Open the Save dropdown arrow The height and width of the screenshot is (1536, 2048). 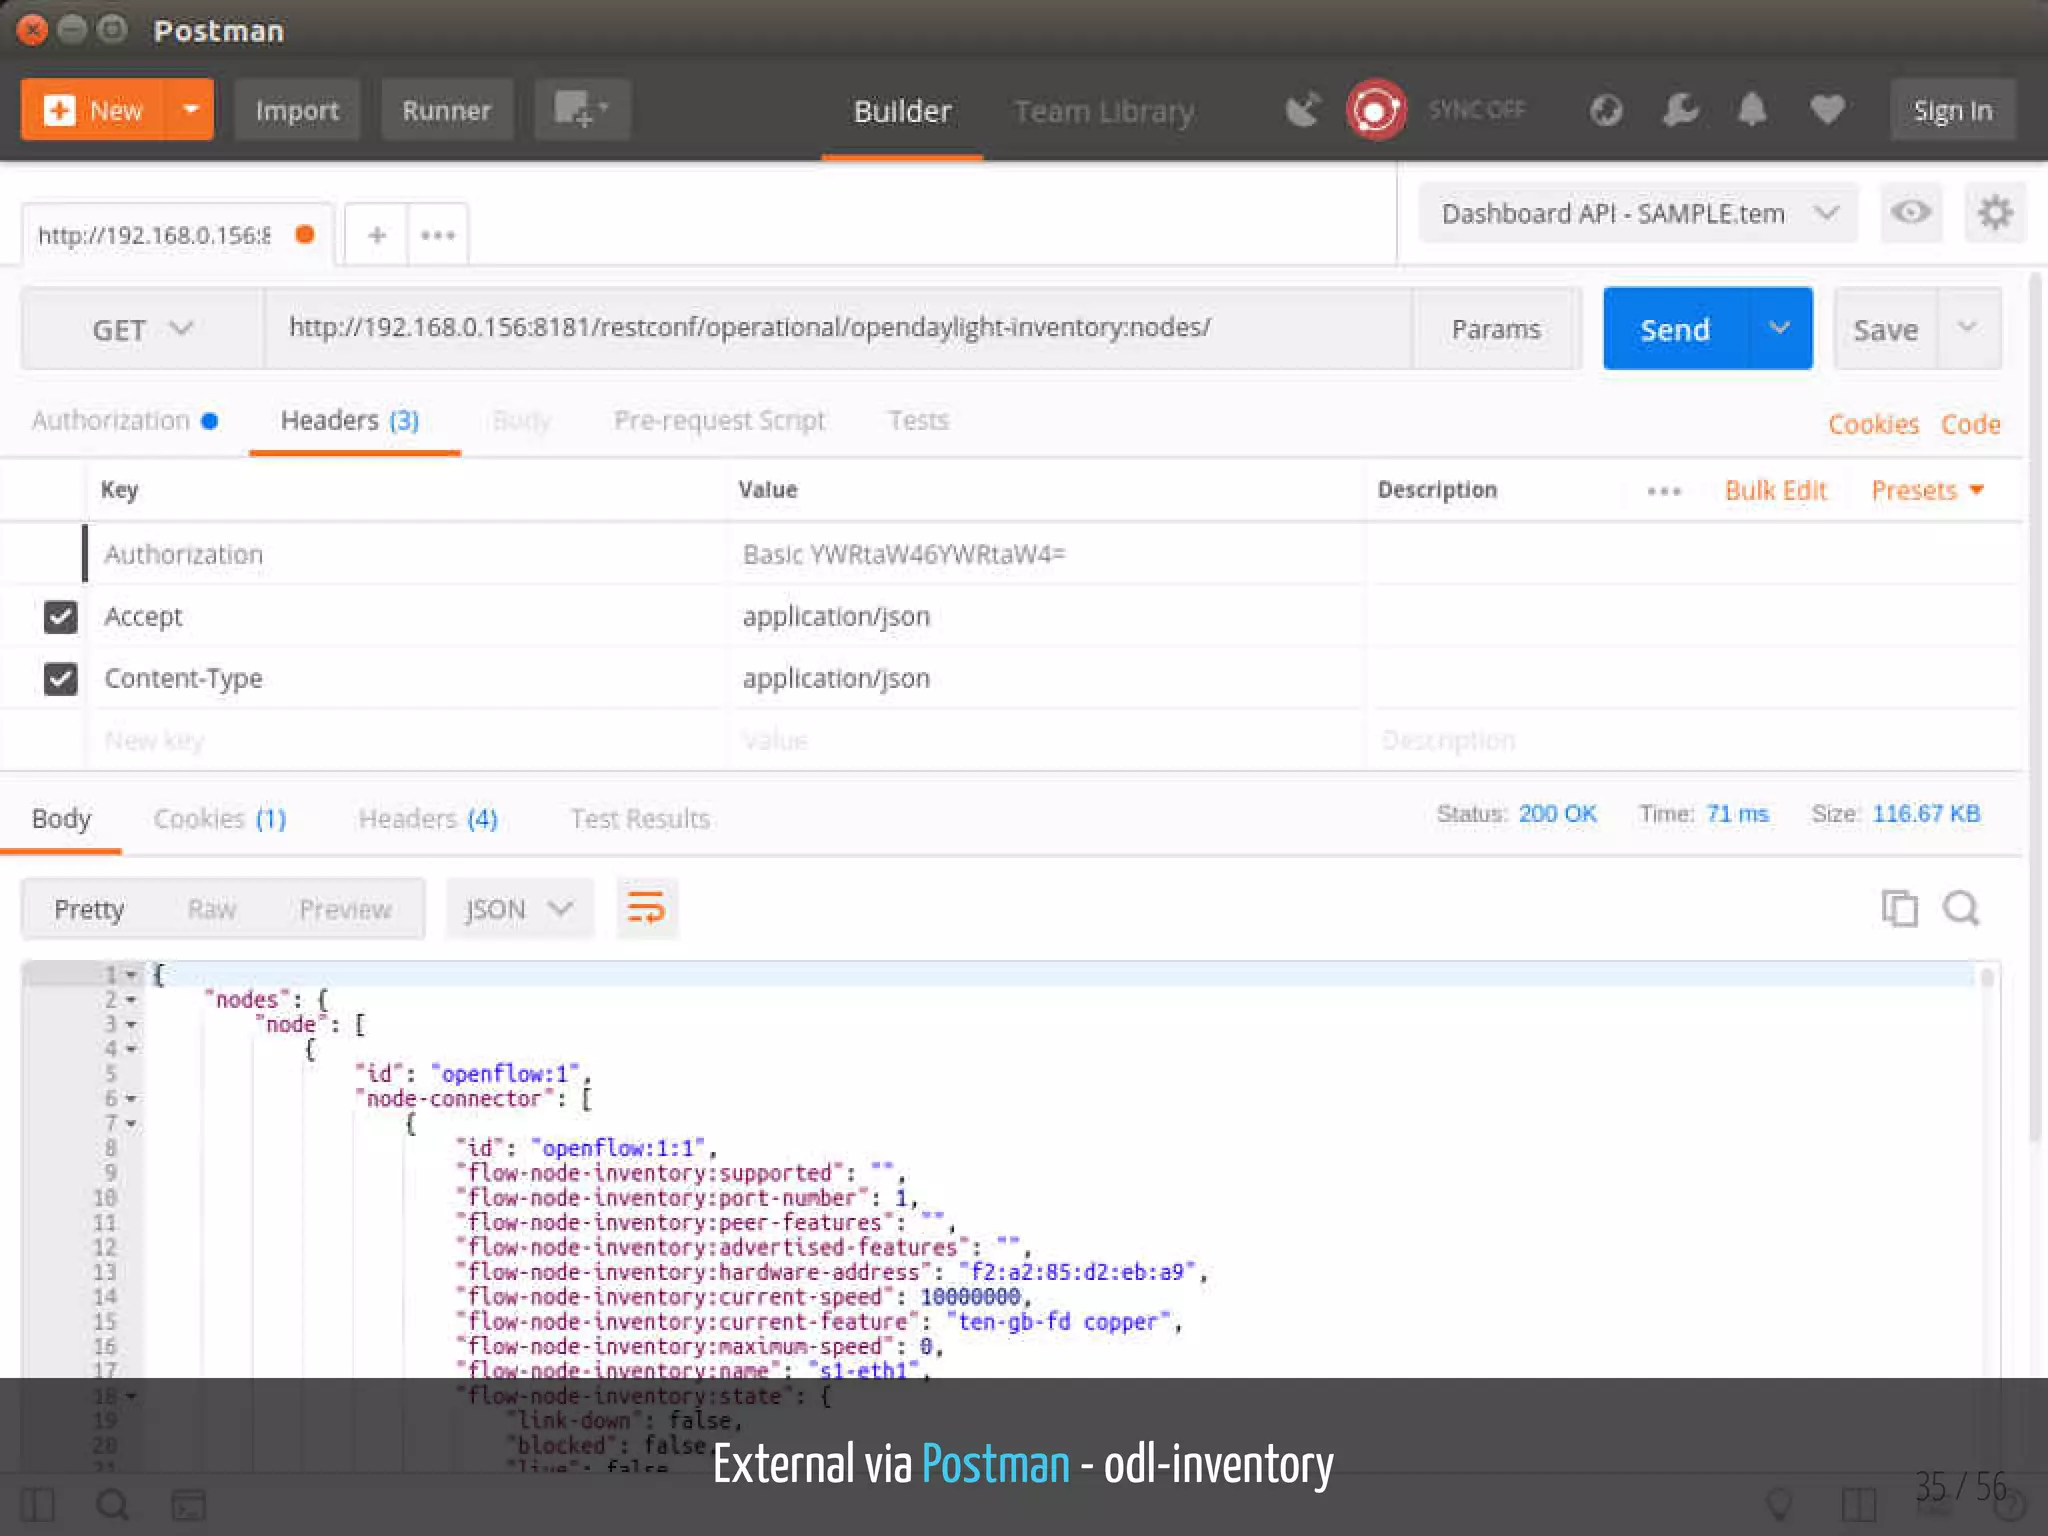pos(1968,328)
